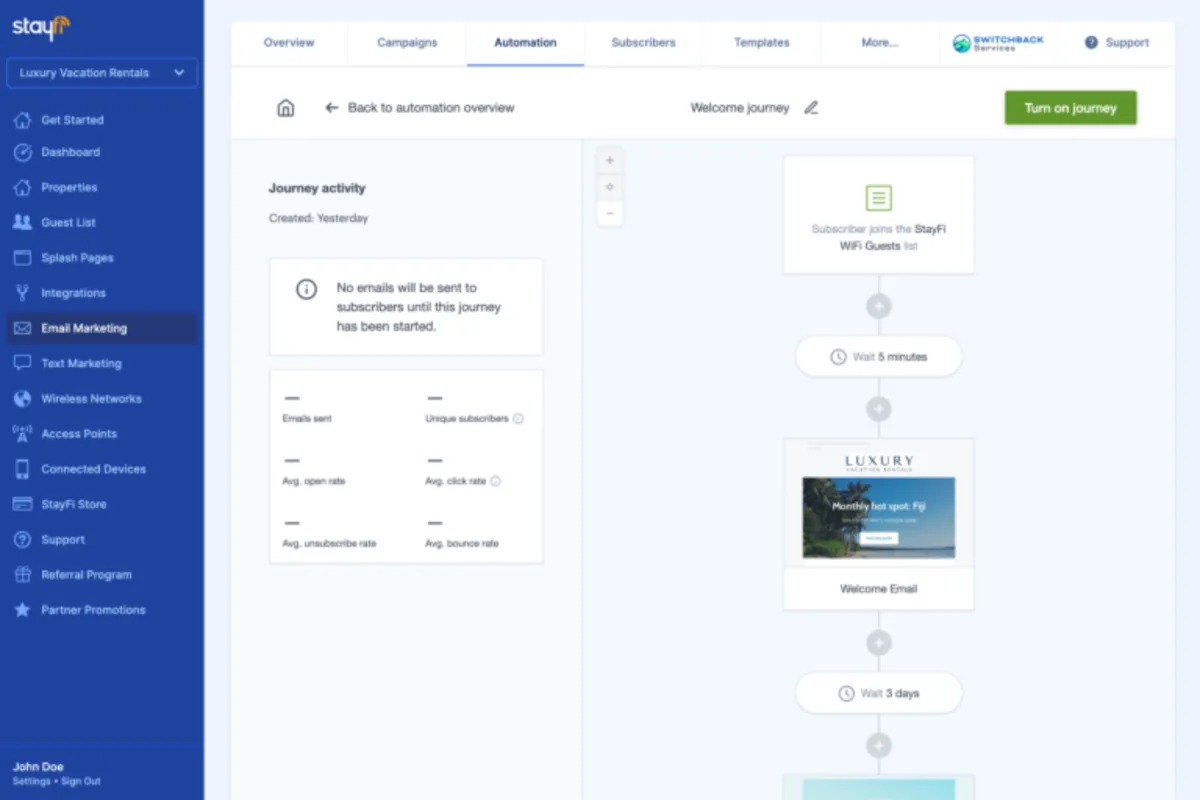Select the Automation tab
The image size is (1200, 800).
525,43
